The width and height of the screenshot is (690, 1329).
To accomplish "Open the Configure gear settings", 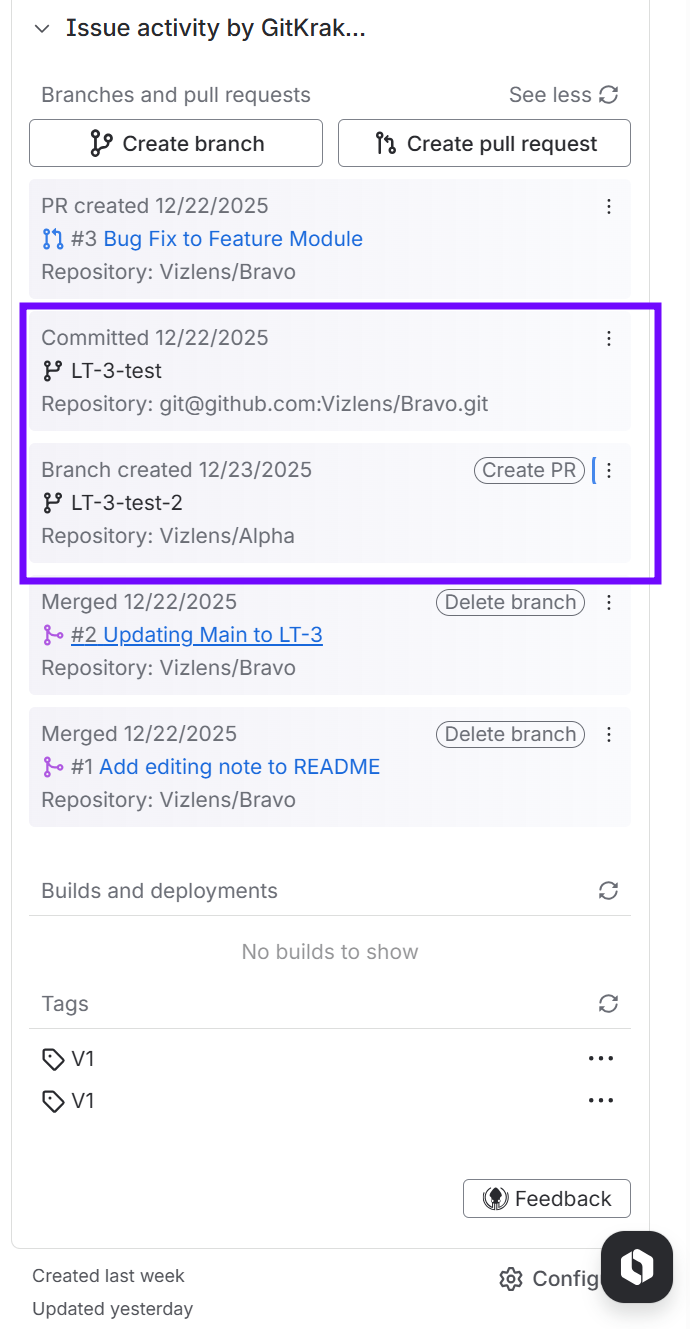I will pos(512,1279).
